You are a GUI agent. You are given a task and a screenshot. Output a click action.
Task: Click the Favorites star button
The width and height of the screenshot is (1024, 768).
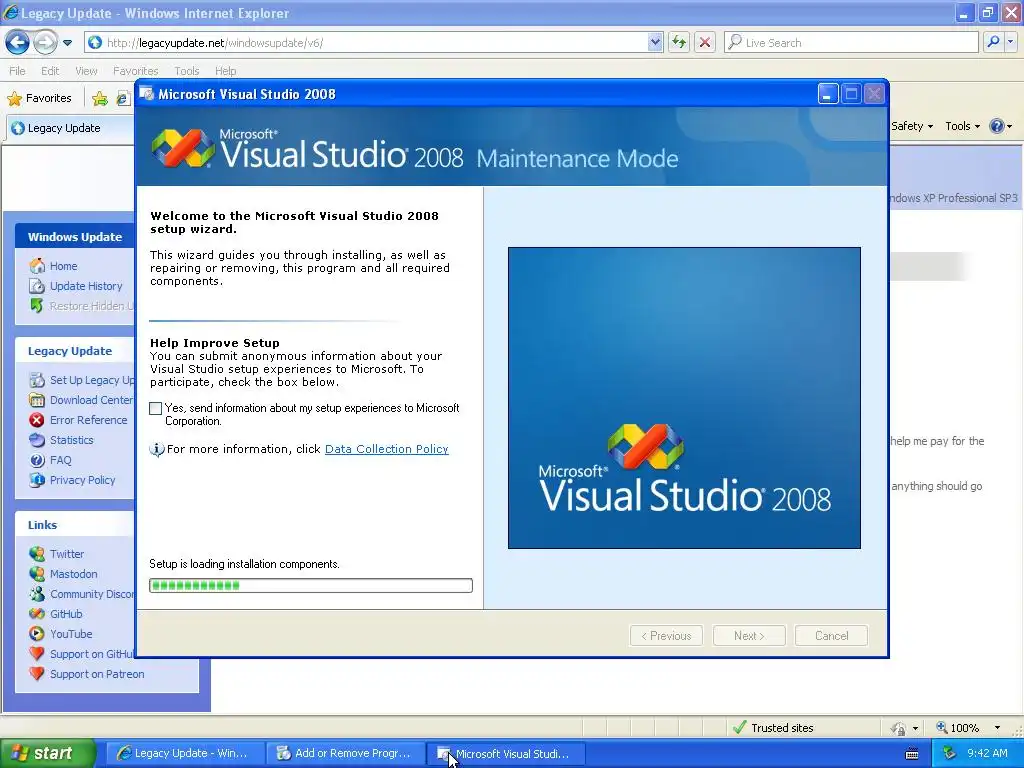(39, 99)
